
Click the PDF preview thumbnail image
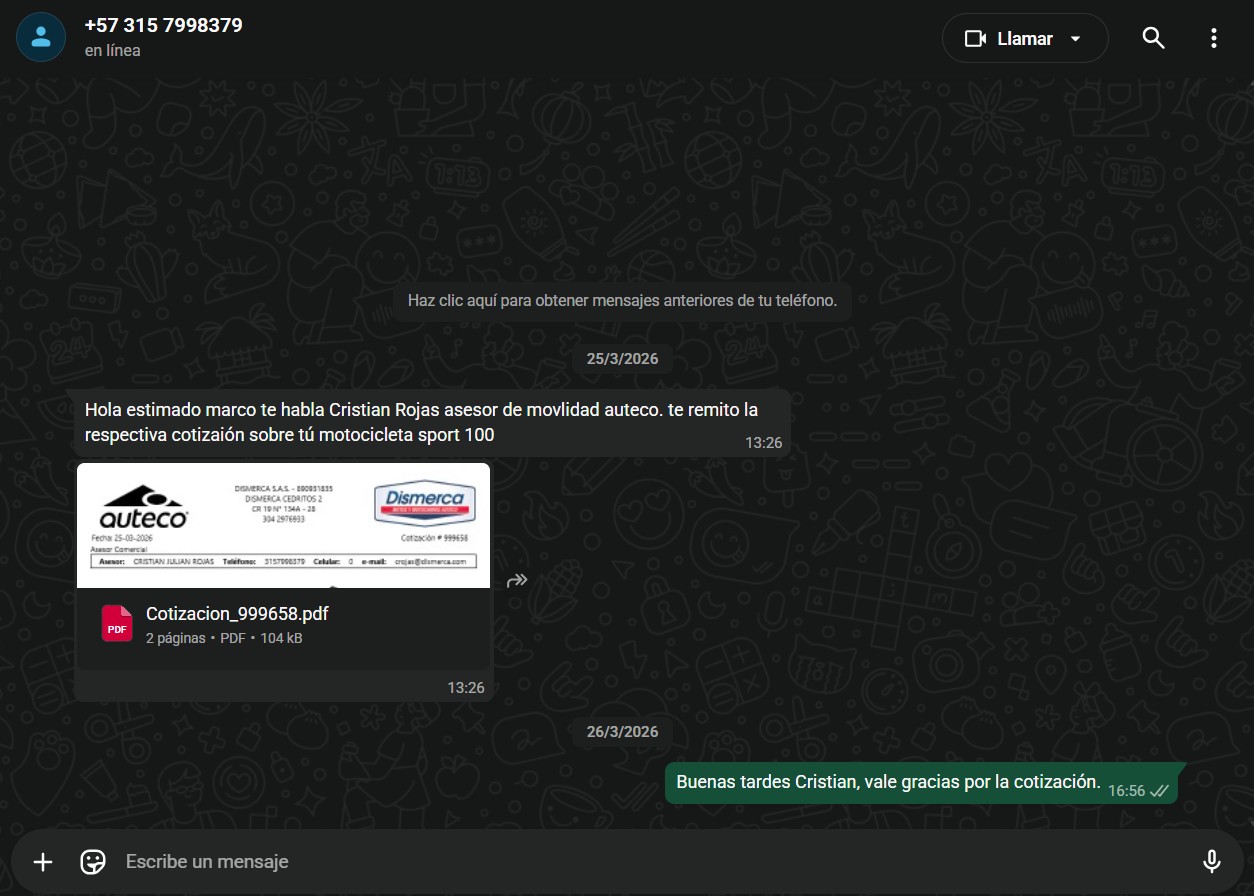click(283, 525)
